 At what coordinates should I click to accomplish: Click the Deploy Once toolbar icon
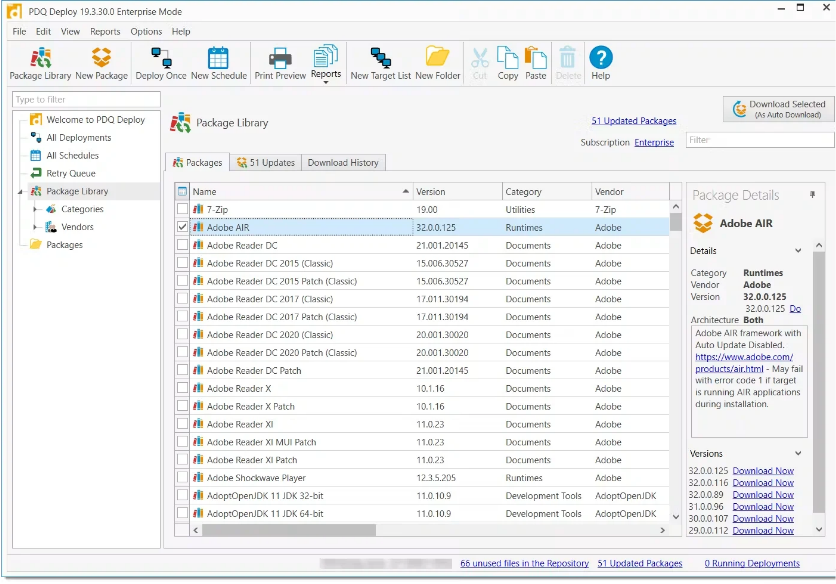160,63
